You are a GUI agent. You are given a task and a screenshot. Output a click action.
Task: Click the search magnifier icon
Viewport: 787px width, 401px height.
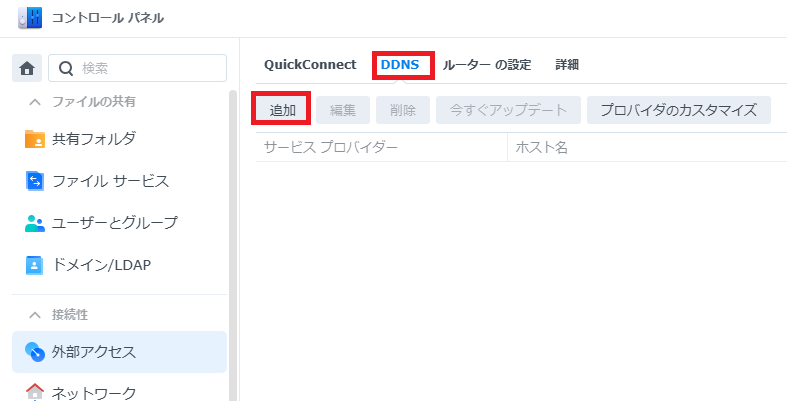(66, 68)
